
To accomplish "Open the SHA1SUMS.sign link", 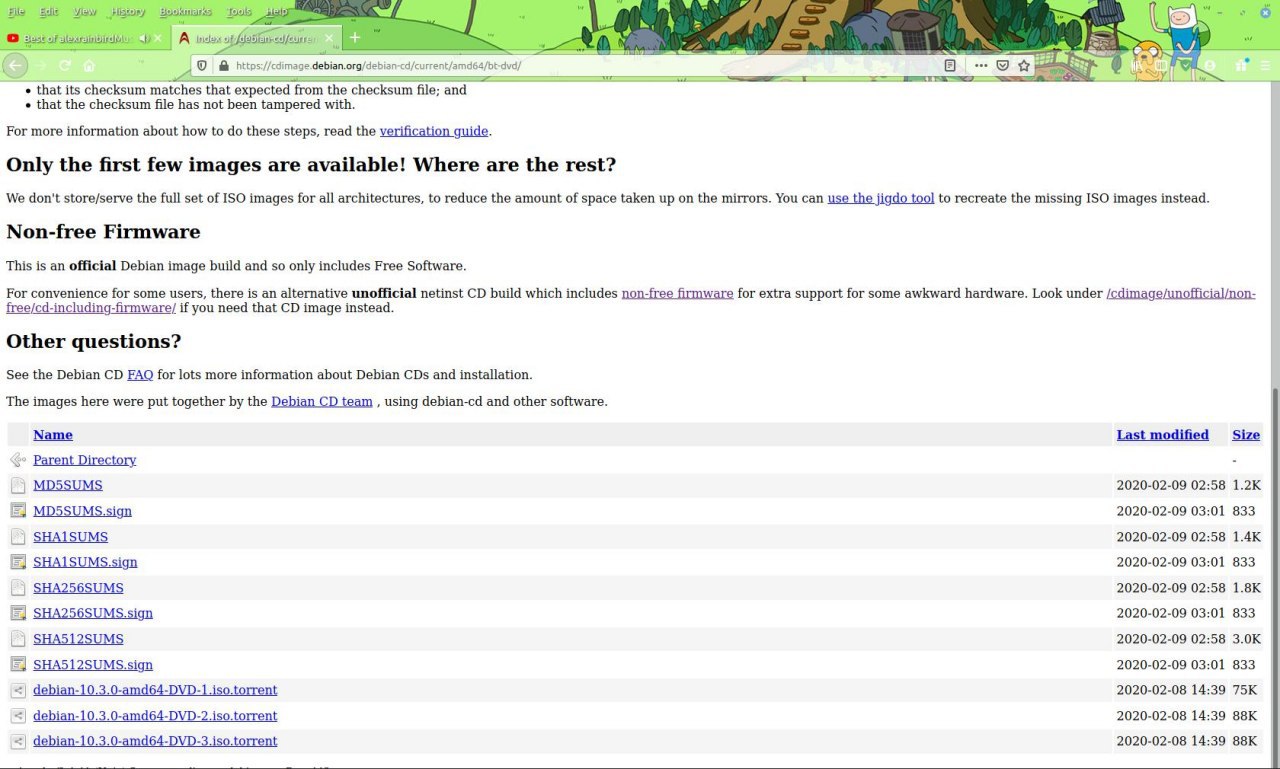I will [x=85, y=562].
